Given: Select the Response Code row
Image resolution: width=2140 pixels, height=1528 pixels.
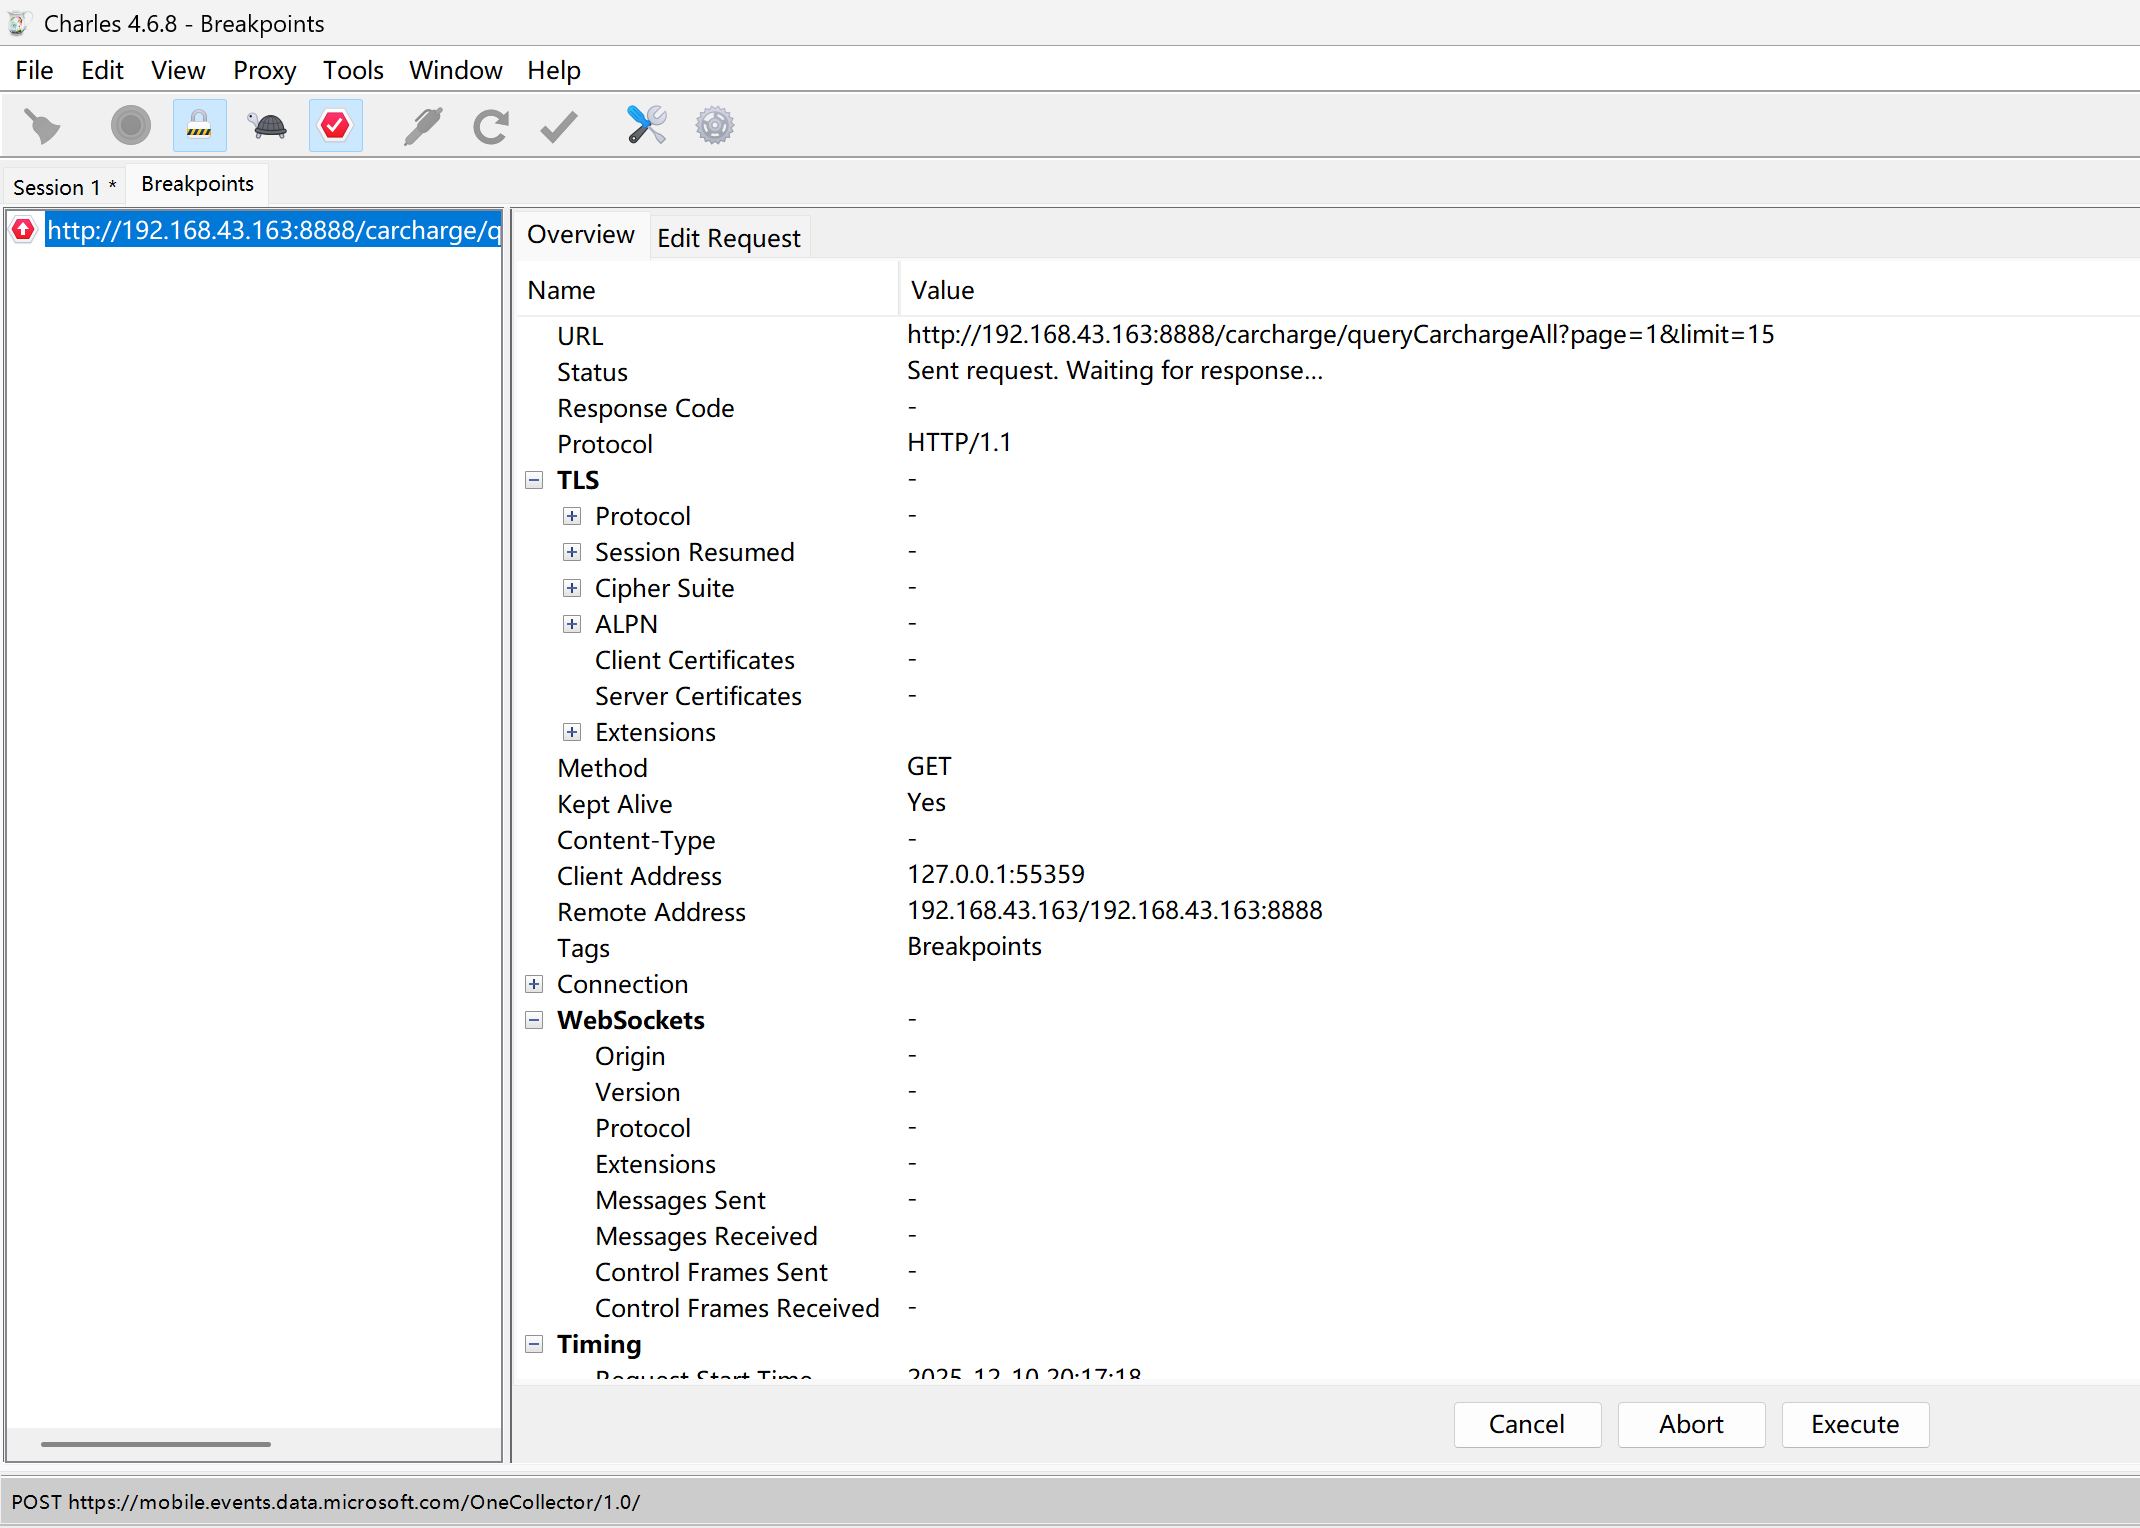Looking at the screenshot, I should pos(1327,408).
